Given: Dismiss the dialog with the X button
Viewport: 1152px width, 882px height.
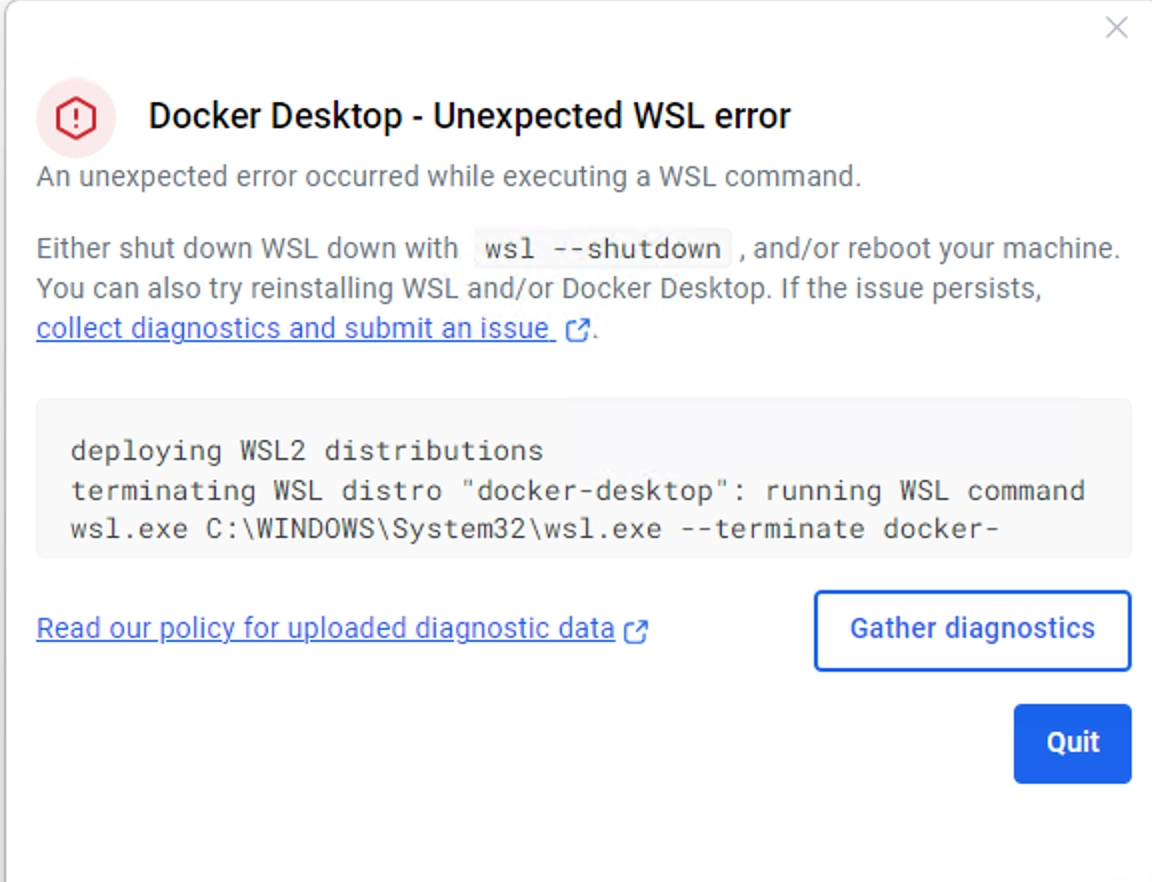Looking at the screenshot, I should coord(1116,28).
